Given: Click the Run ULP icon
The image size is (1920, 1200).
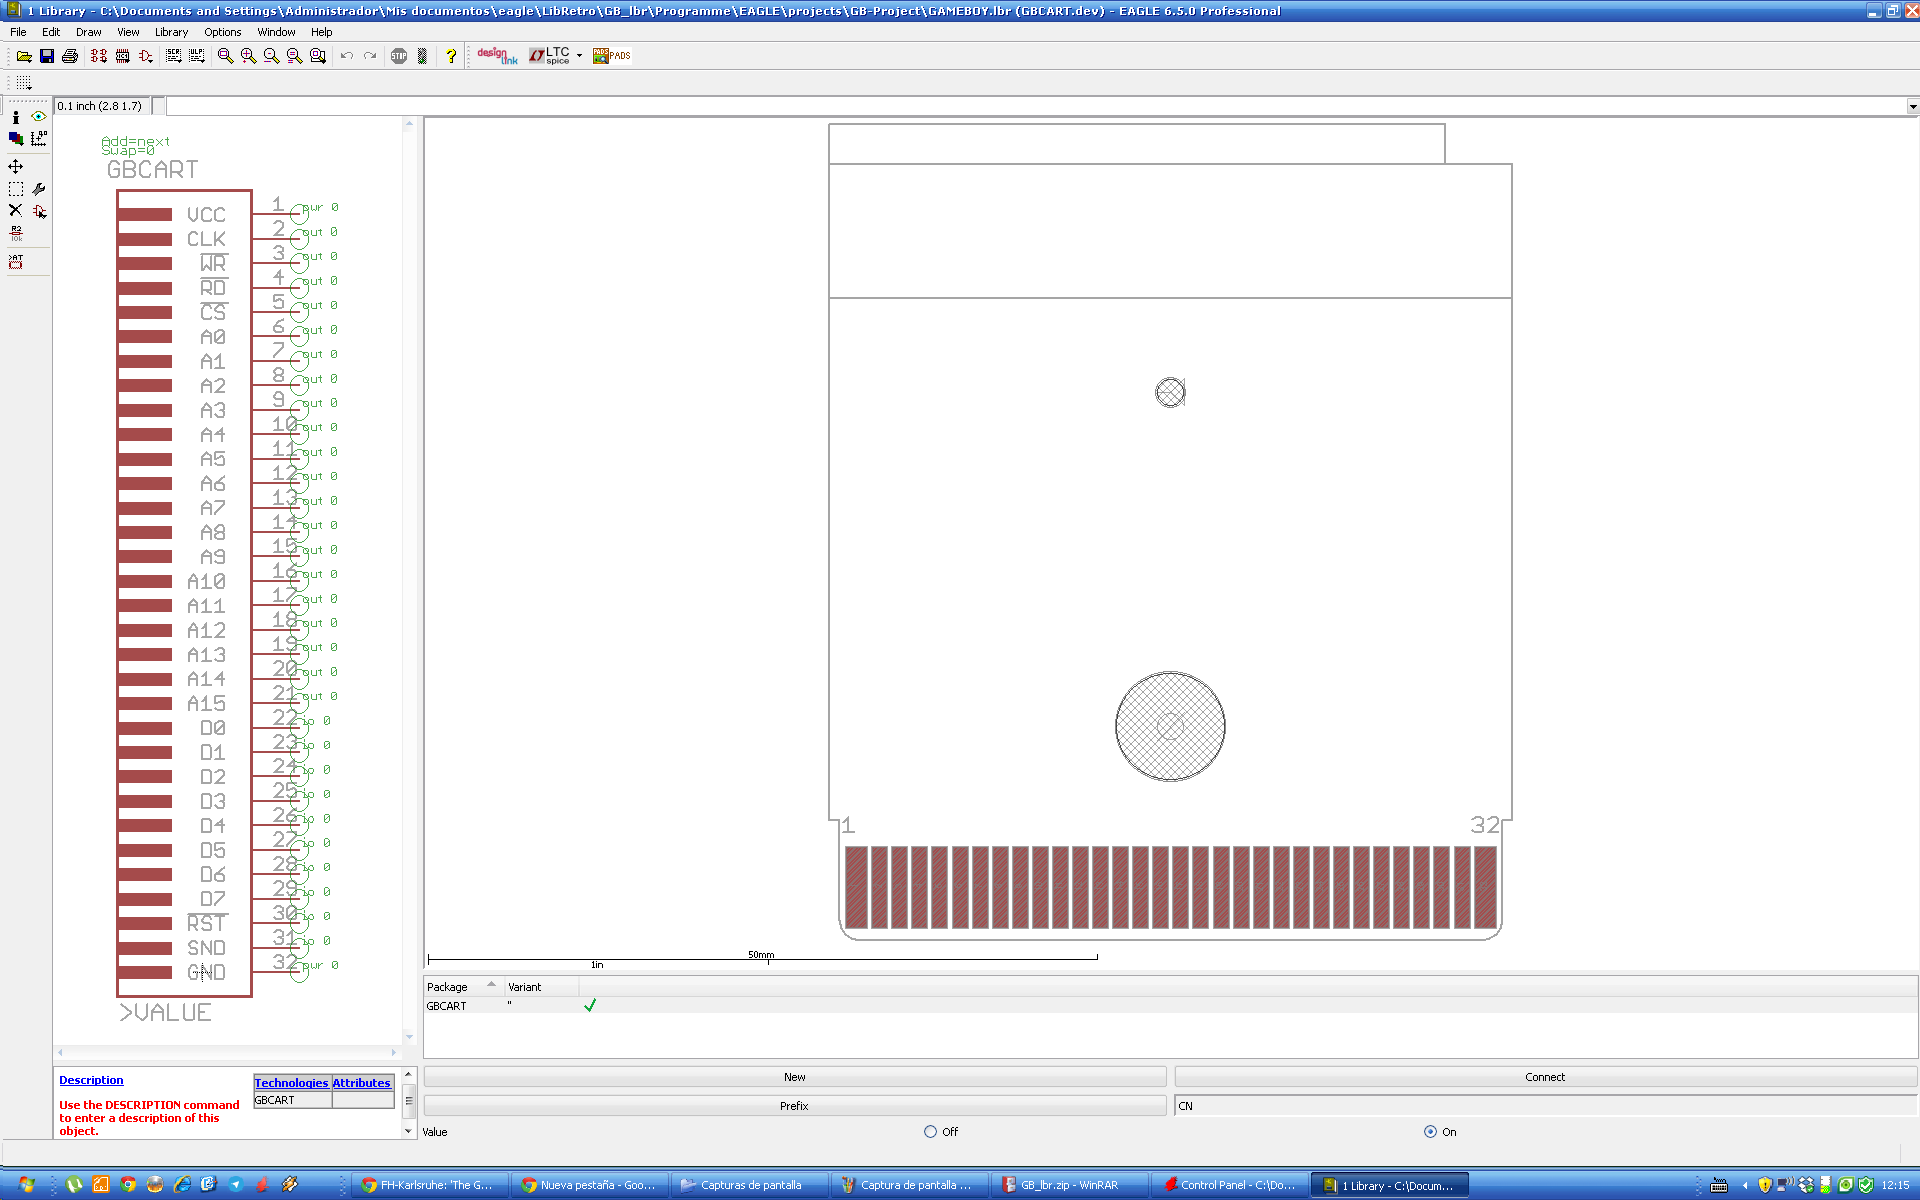Looking at the screenshot, I should click(x=197, y=56).
